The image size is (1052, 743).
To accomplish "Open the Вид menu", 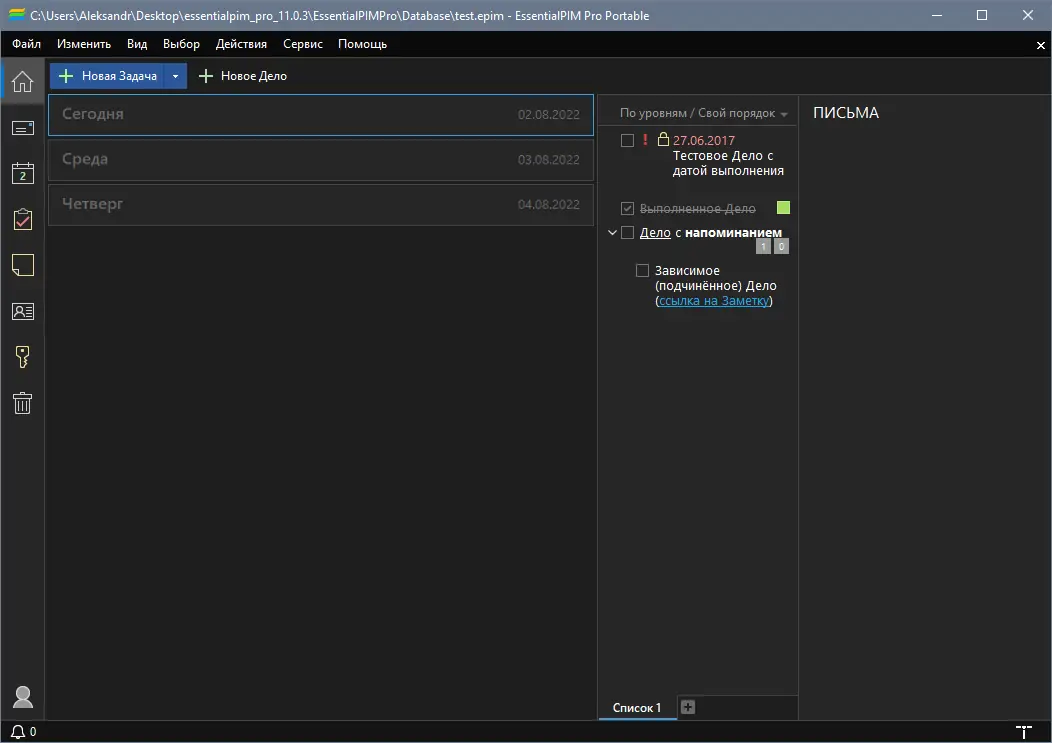I will point(137,44).
